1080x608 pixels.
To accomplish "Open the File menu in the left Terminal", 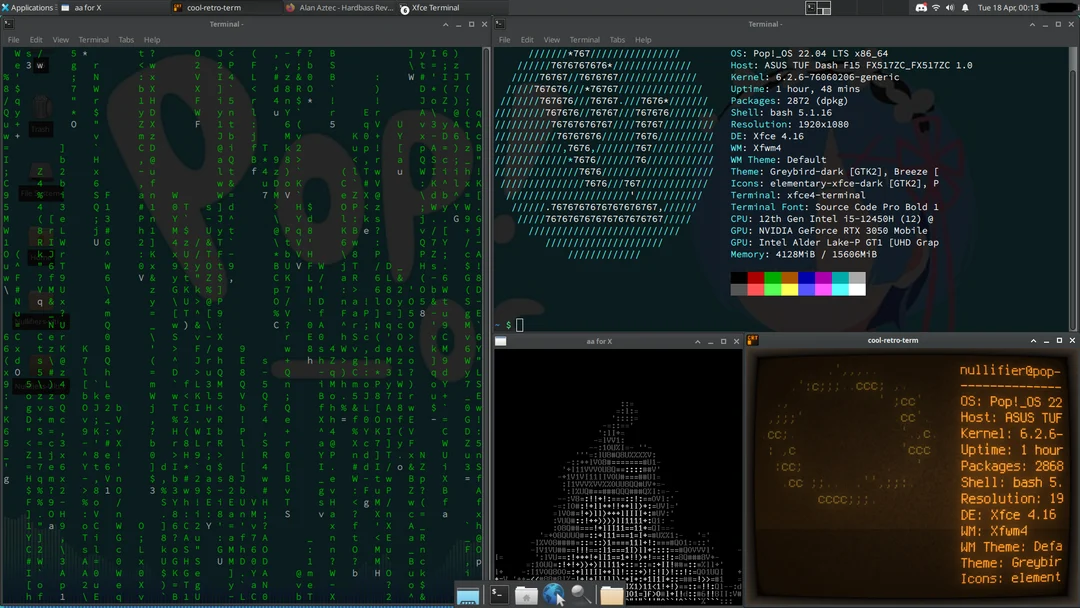I will [x=13, y=40].
